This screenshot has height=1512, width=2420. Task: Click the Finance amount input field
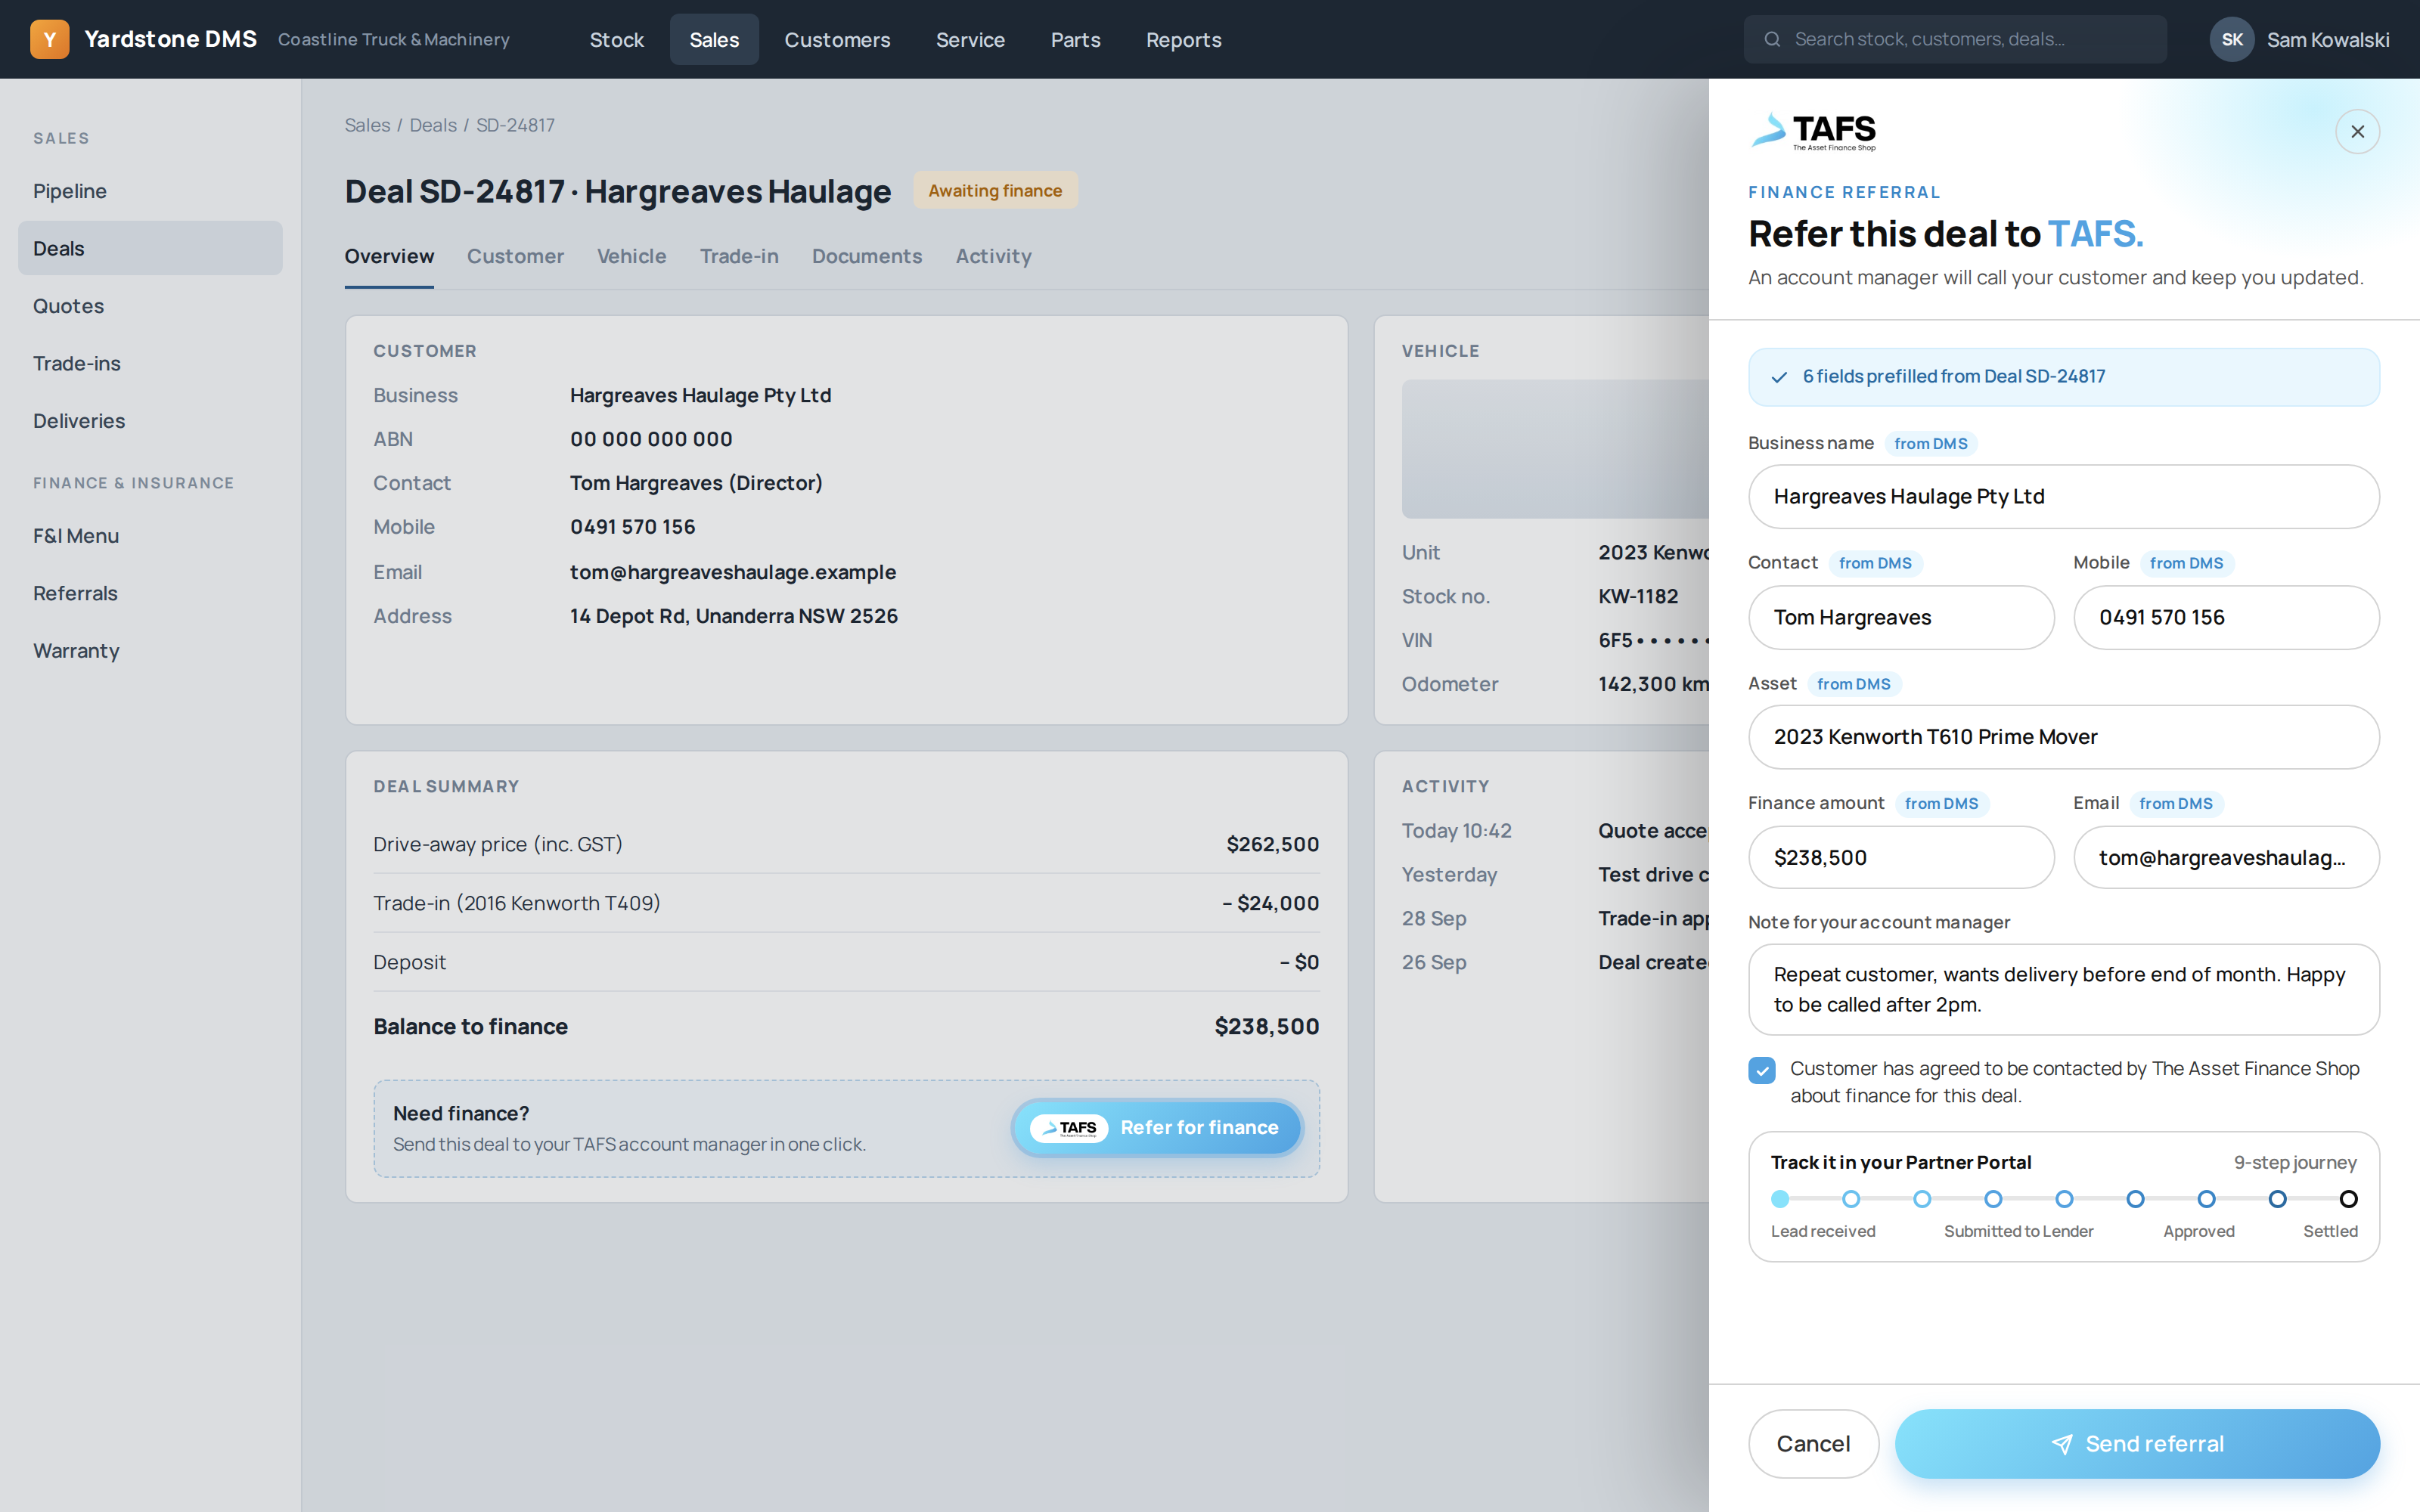click(1901, 857)
